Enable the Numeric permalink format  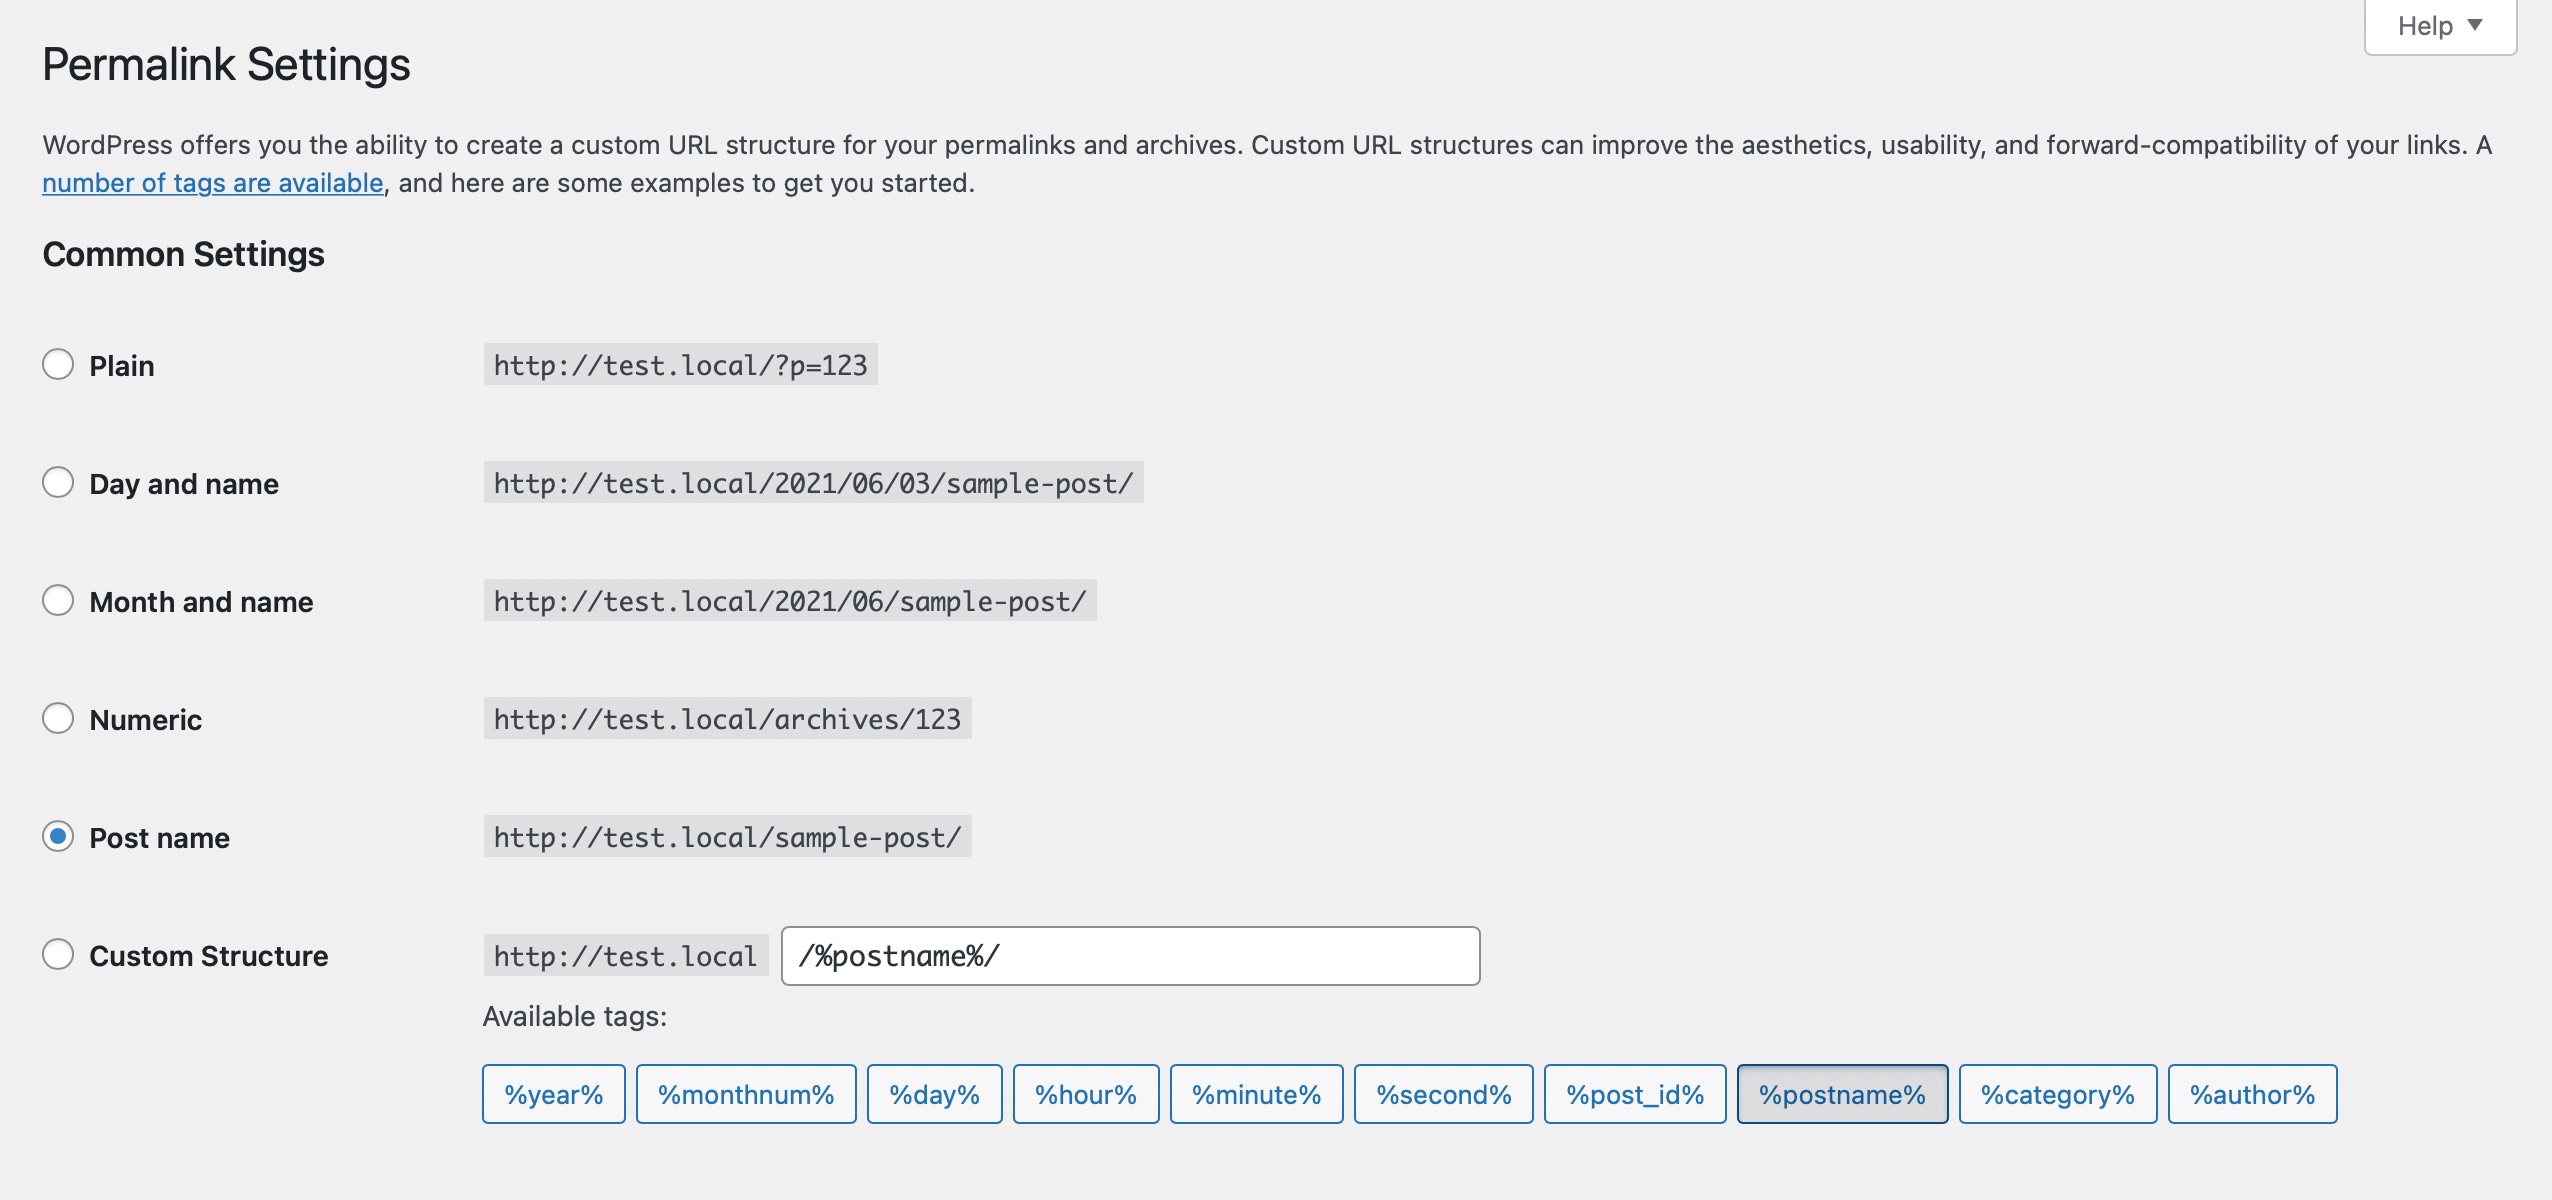[58, 717]
